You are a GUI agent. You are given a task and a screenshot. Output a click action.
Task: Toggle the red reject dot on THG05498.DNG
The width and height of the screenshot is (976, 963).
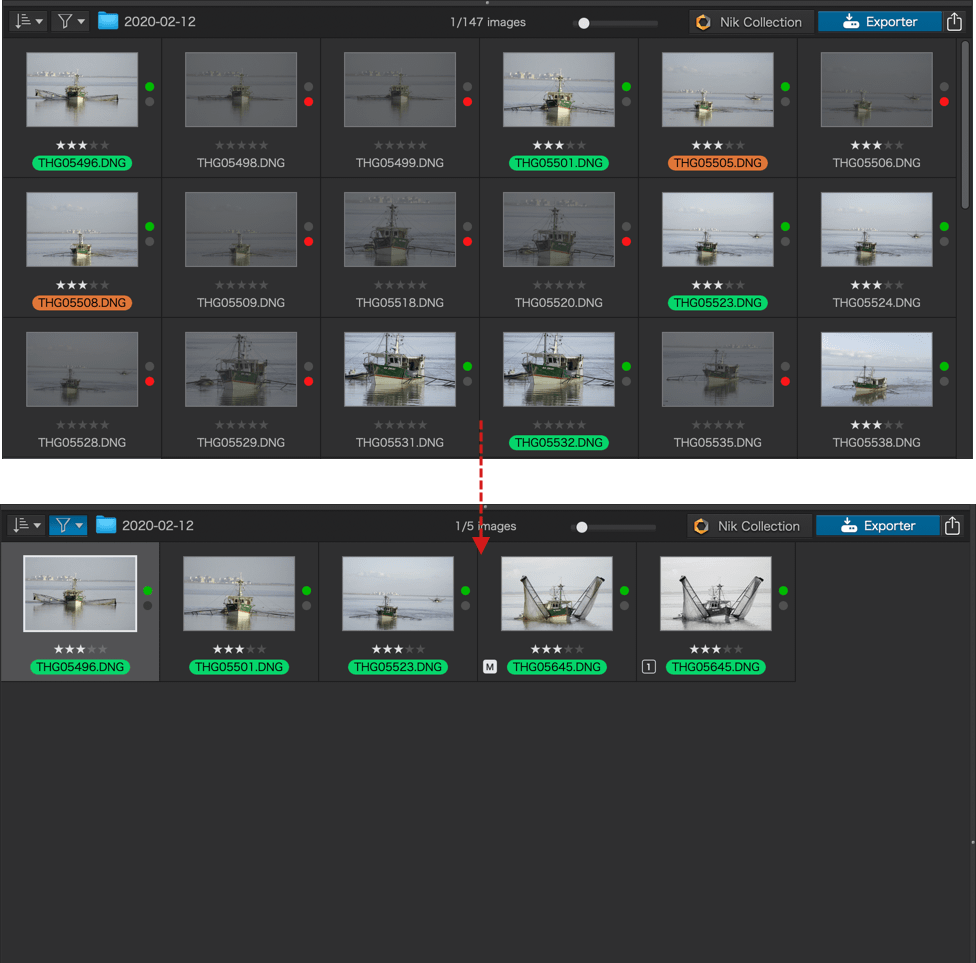click(309, 102)
